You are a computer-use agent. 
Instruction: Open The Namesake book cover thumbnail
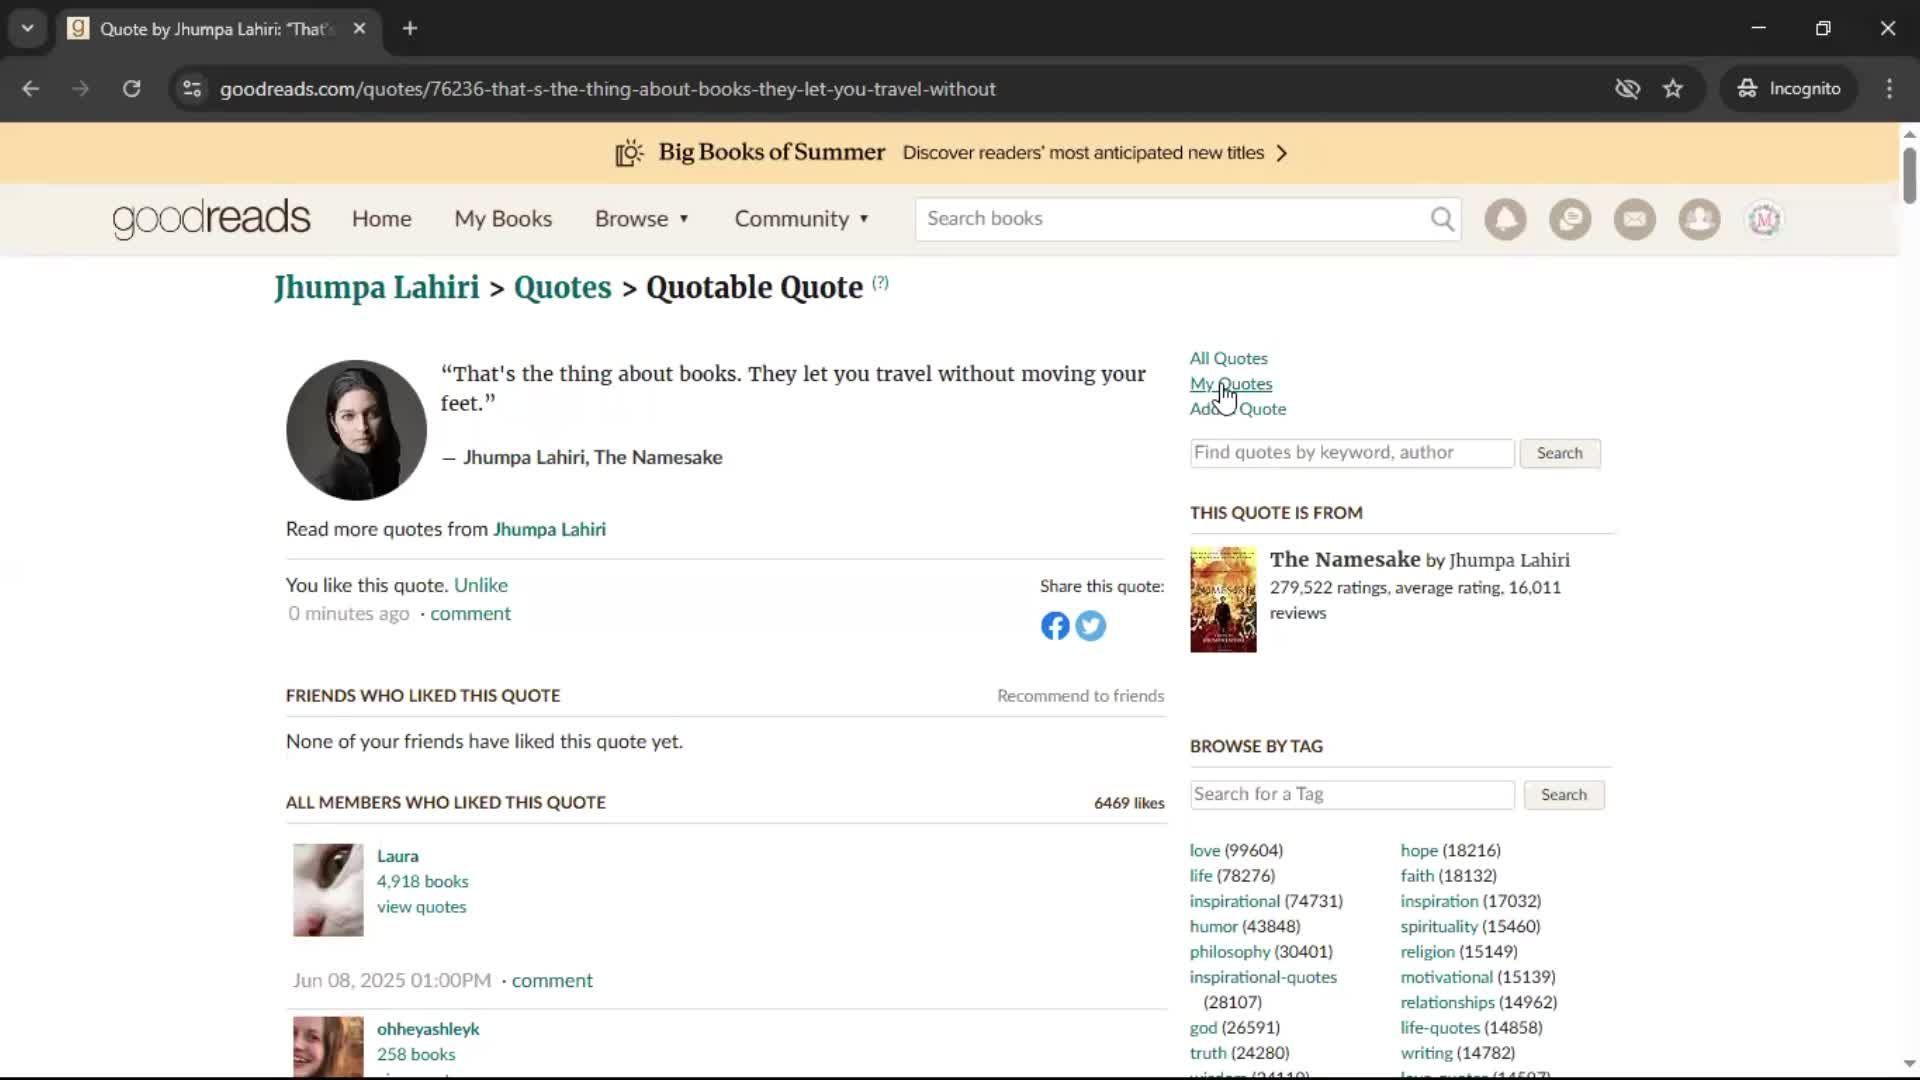coord(1223,600)
